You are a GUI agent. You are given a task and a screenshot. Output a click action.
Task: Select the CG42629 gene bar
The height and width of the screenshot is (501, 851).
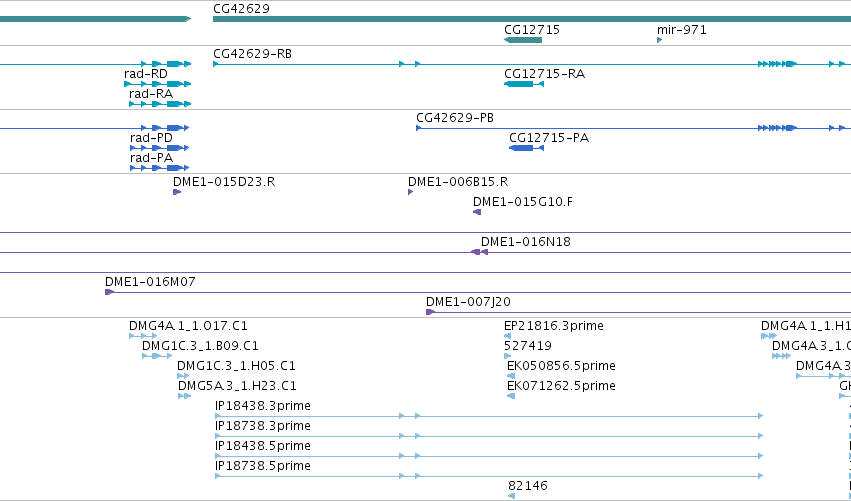(x=532, y=19)
